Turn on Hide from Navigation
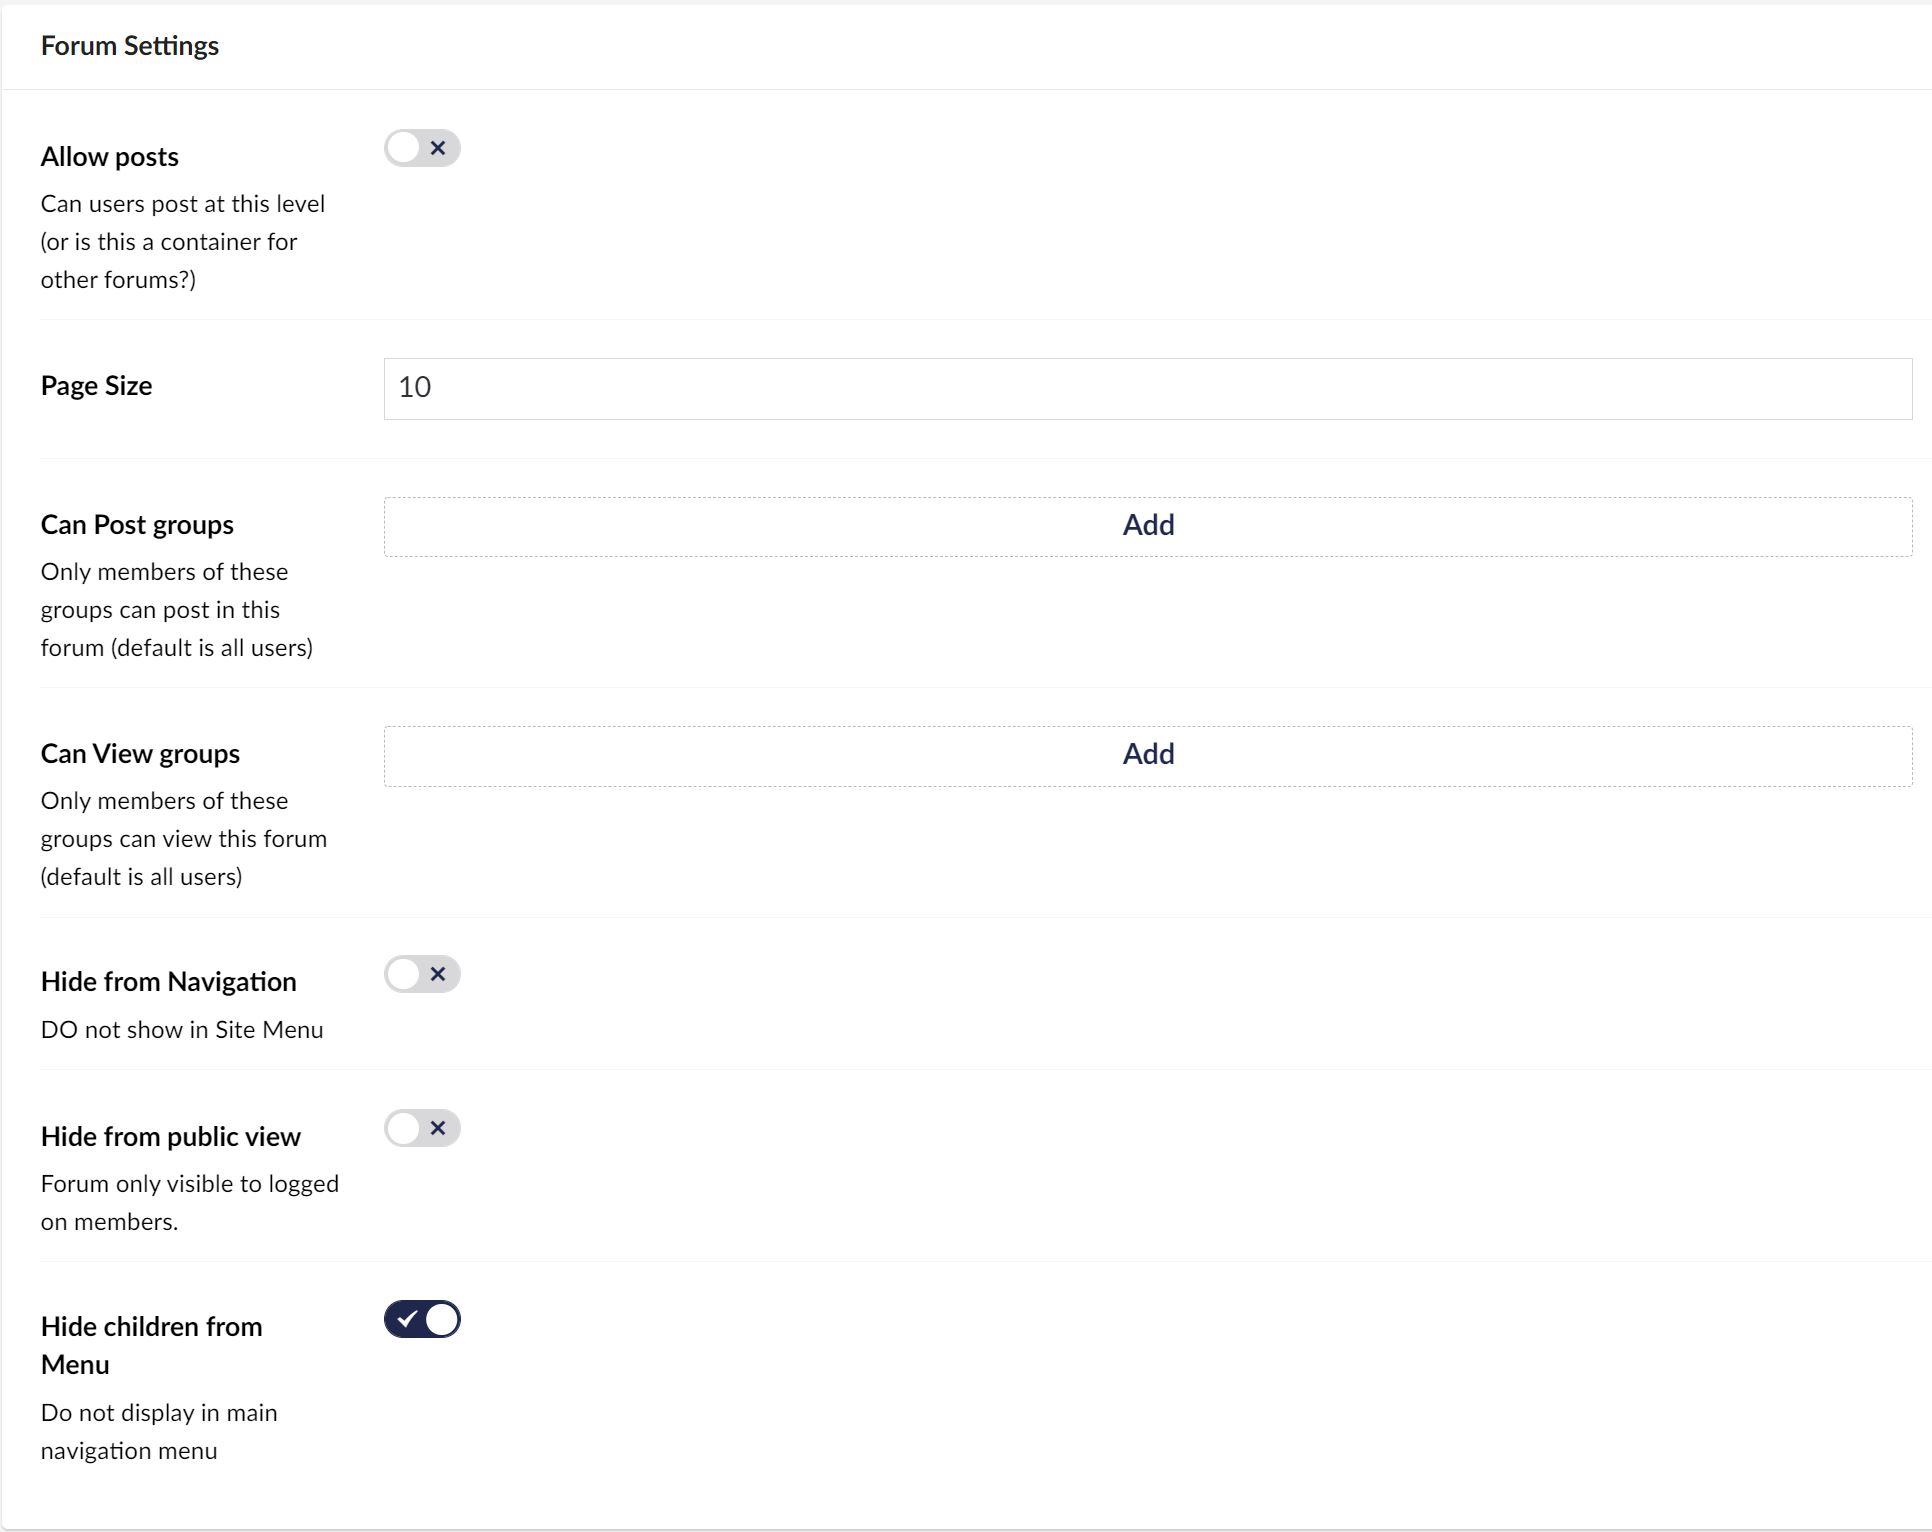The width and height of the screenshot is (1932, 1532). point(421,974)
